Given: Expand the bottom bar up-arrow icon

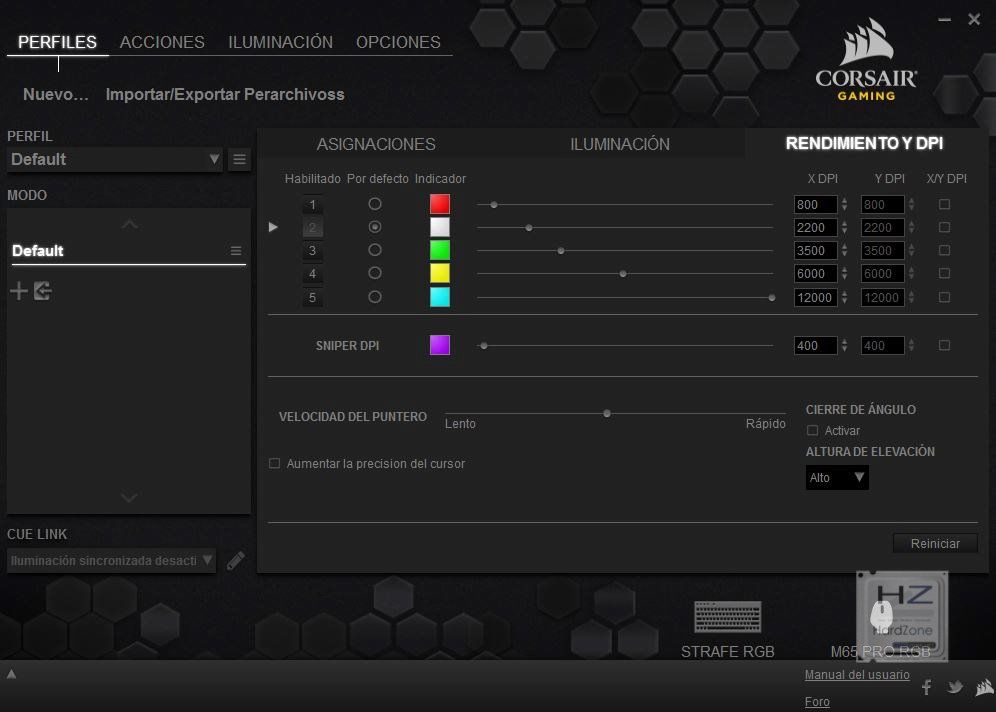Looking at the screenshot, I should pos(11,674).
